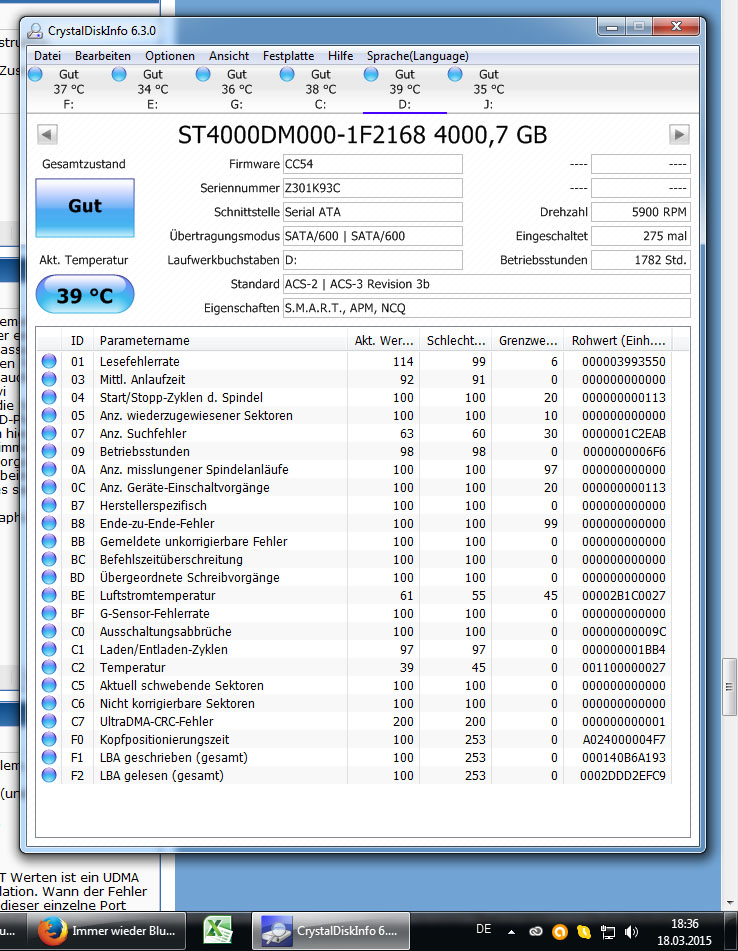Click status icon for Lesefehlerrate row

click(x=49, y=361)
